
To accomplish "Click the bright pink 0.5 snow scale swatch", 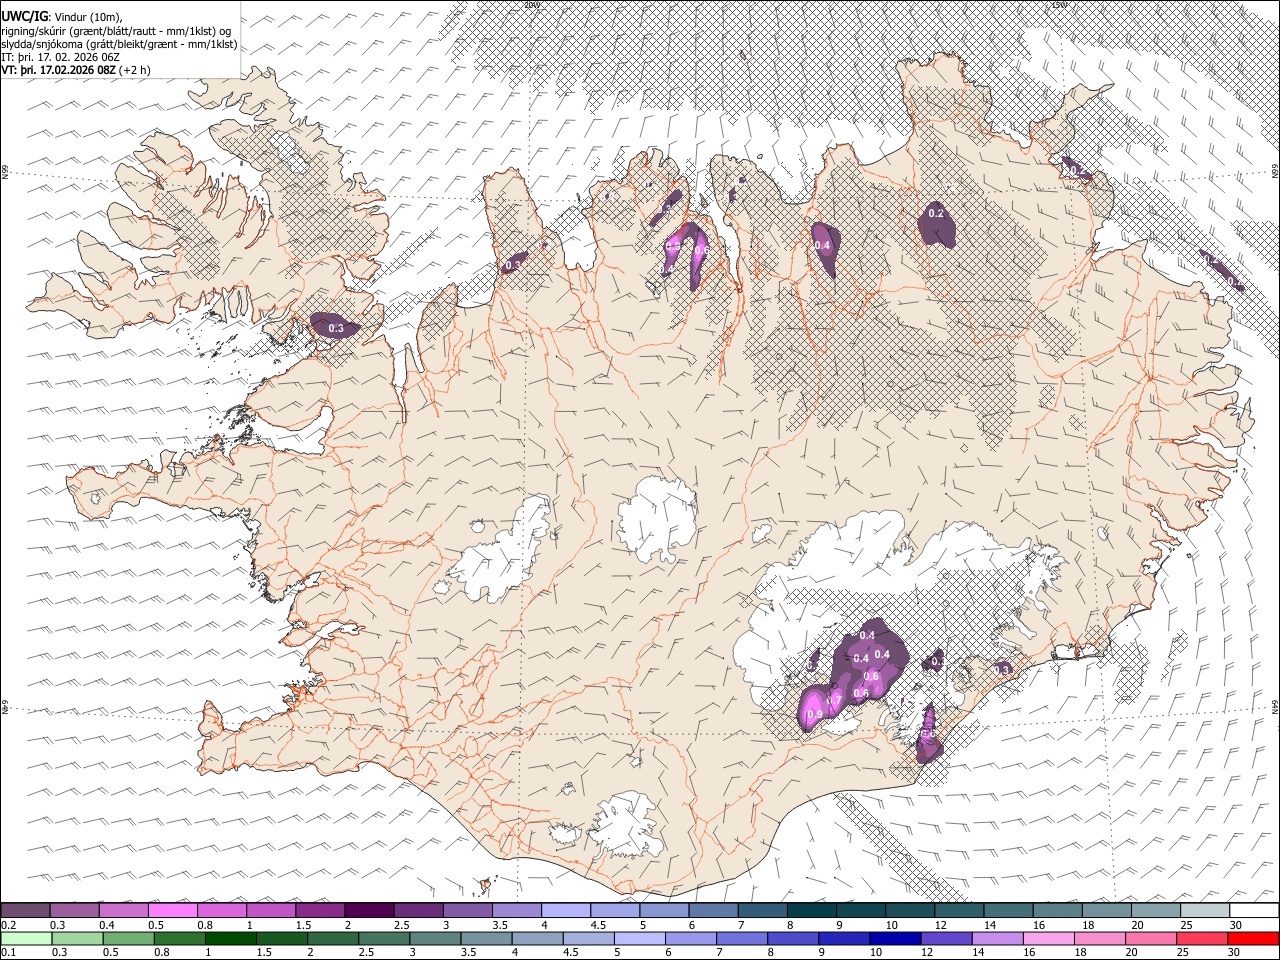I will 173,911.
